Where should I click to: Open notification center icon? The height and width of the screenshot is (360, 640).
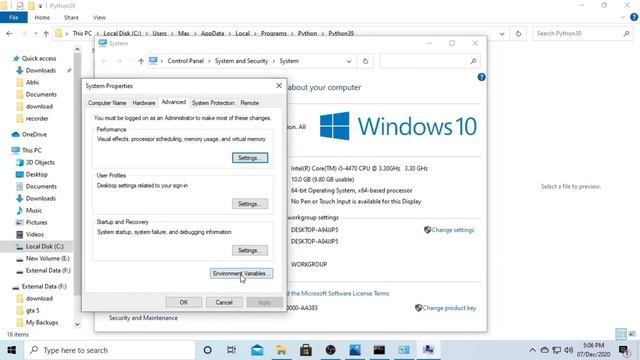[x=623, y=350]
